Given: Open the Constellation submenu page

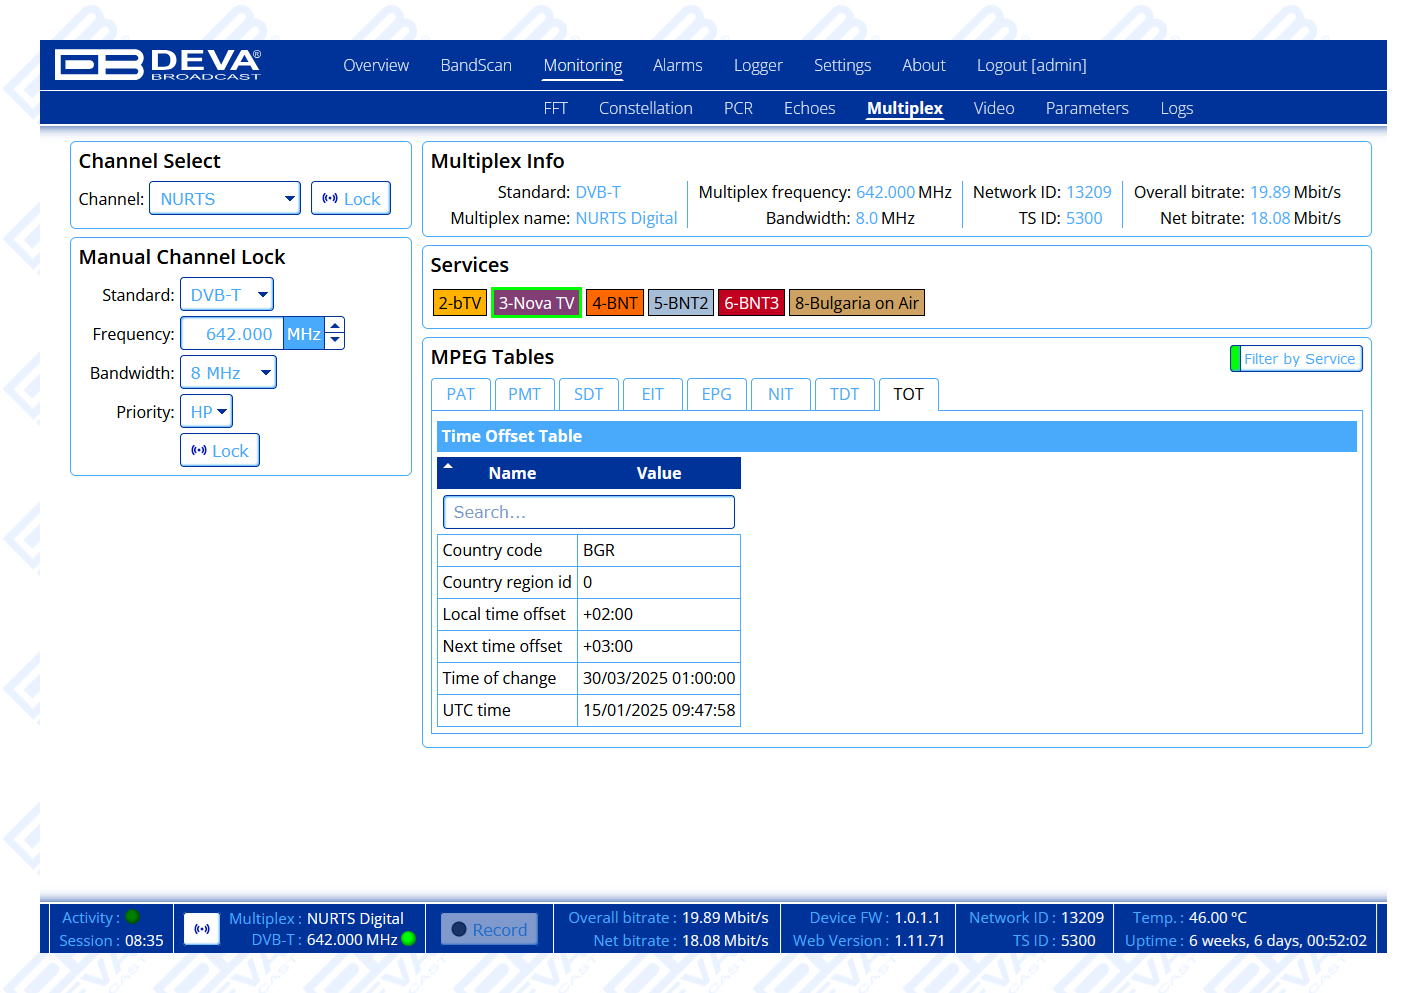Looking at the screenshot, I should (x=645, y=108).
